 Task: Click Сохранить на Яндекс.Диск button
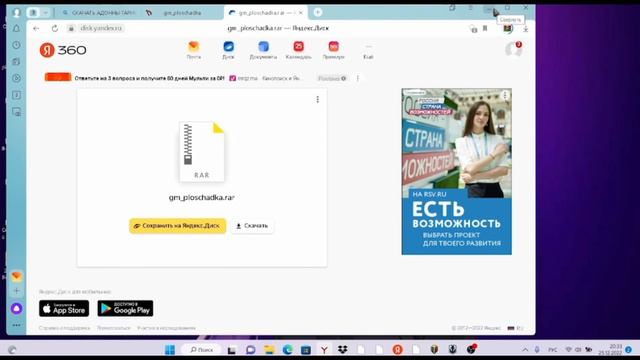point(178,226)
